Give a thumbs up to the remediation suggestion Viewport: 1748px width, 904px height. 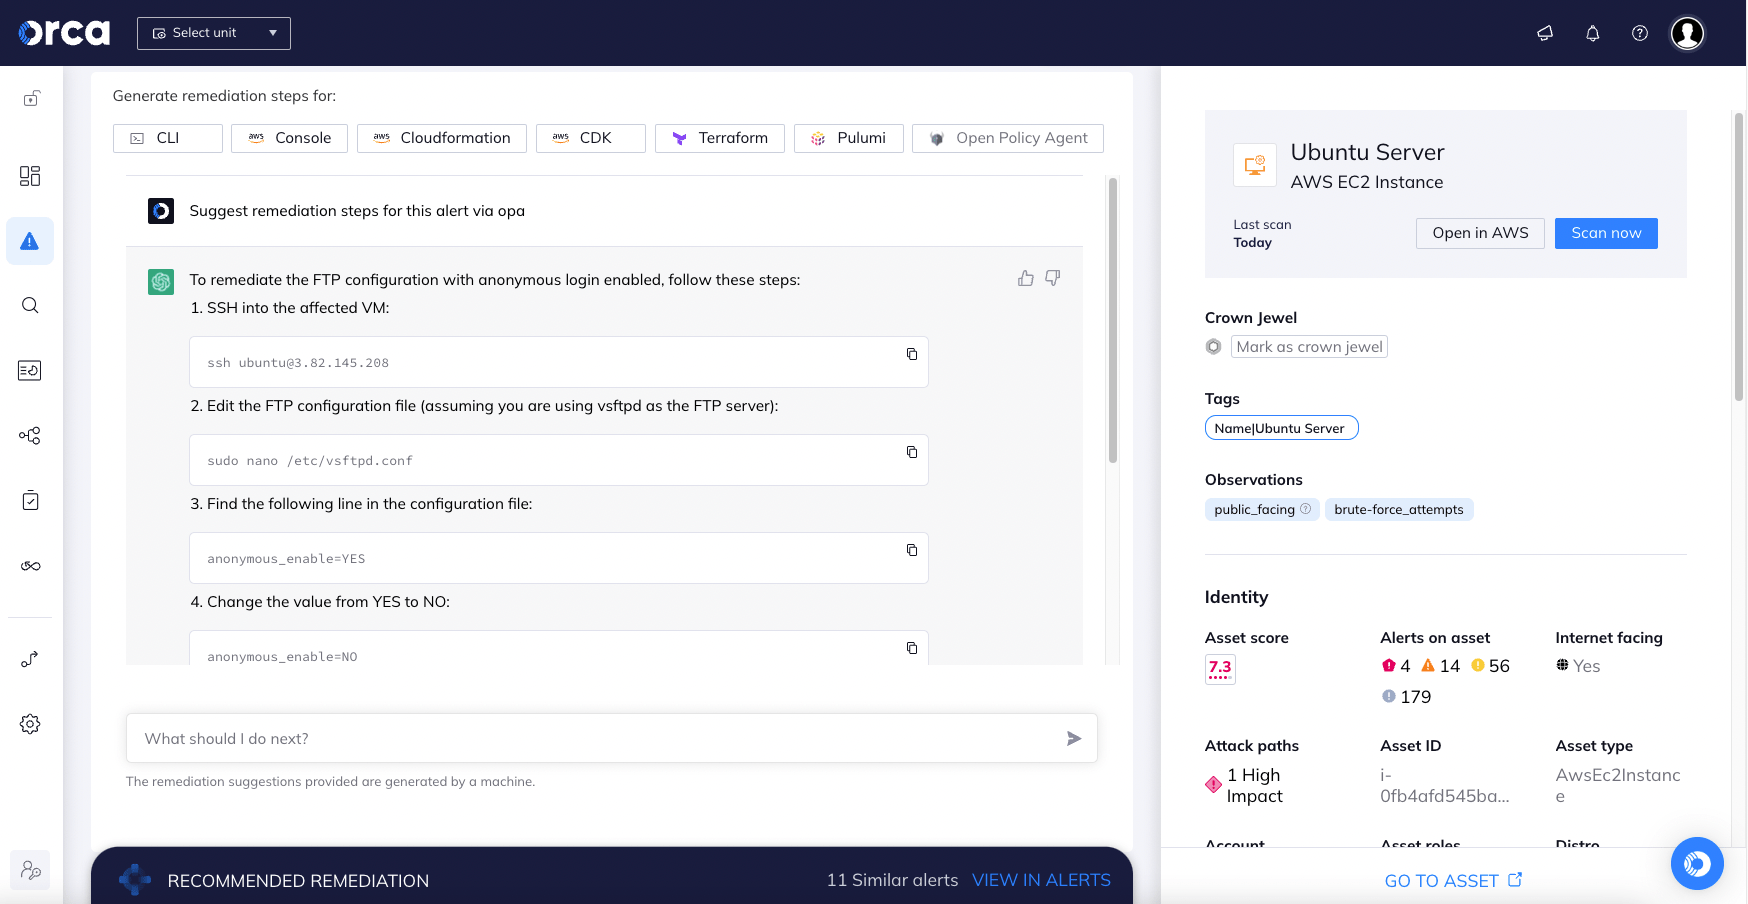tap(1025, 278)
